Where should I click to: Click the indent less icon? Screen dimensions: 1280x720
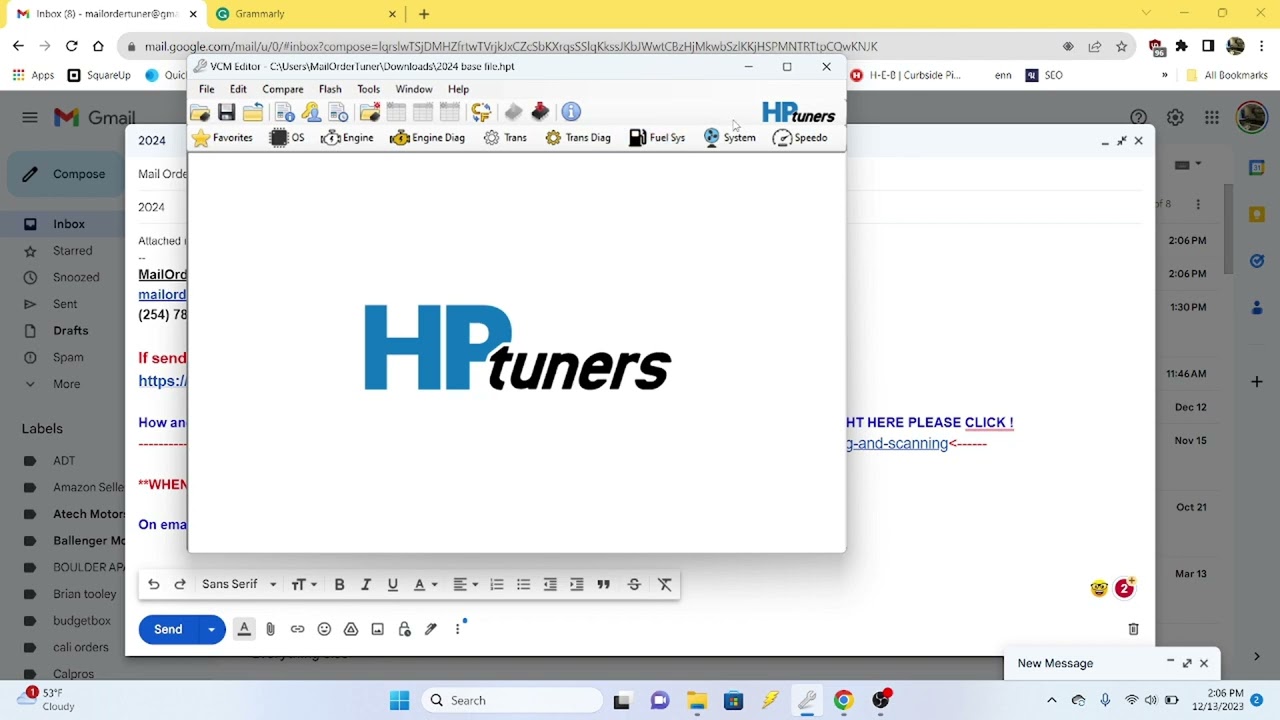(x=550, y=585)
